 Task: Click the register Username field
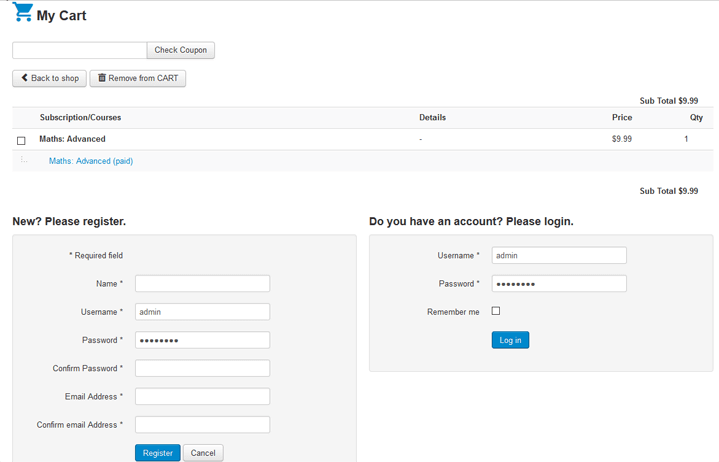tap(202, 312)
